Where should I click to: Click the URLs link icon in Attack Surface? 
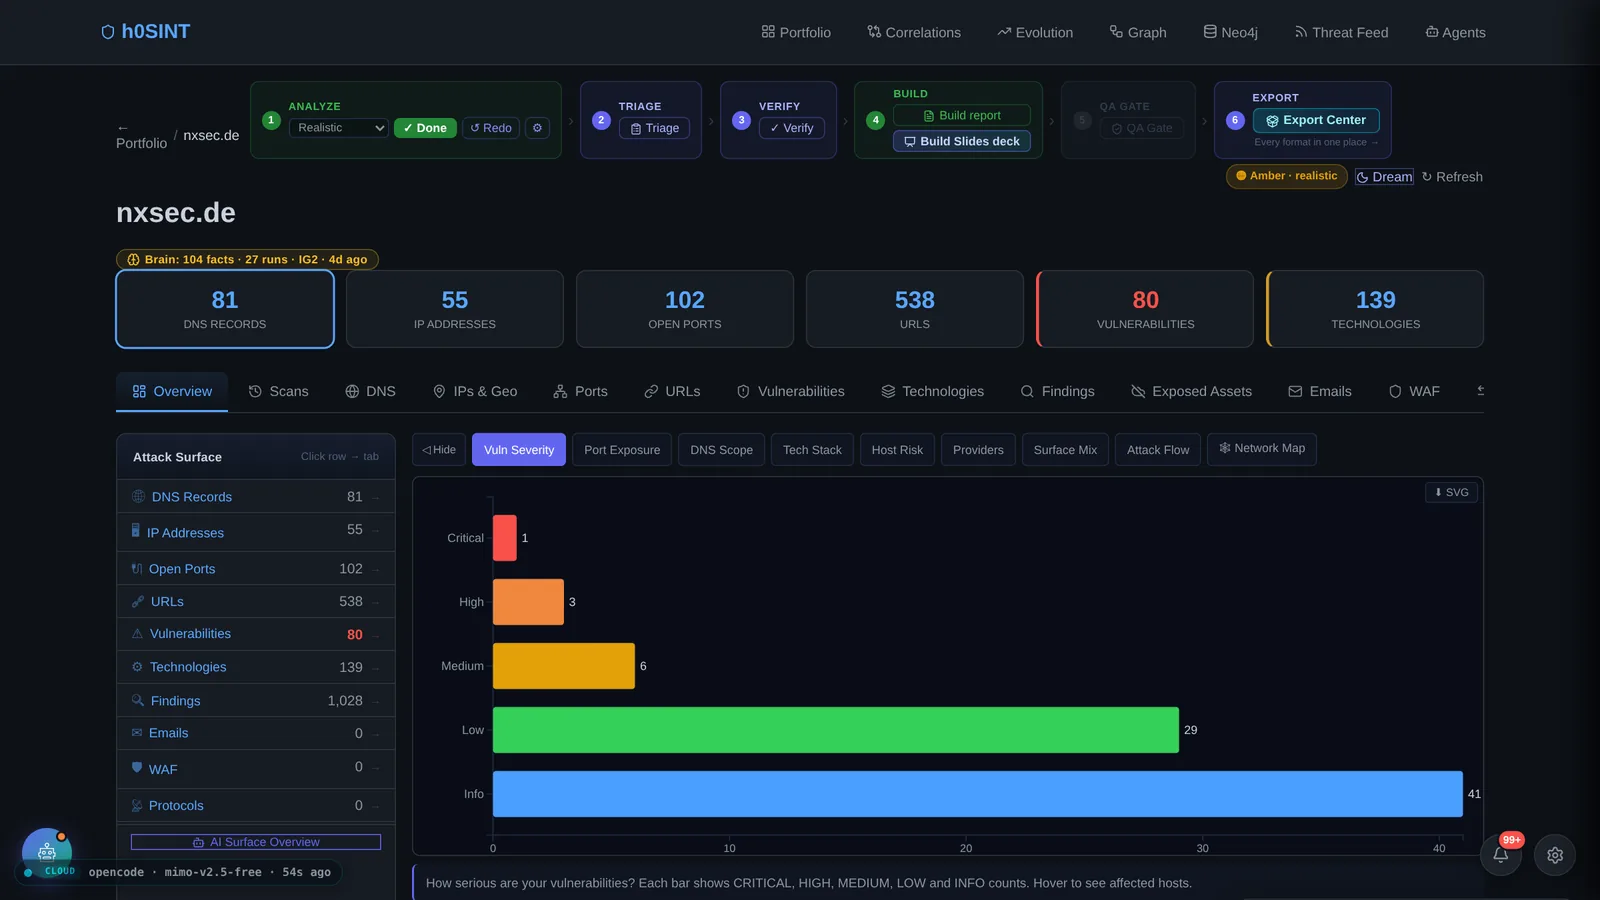point(138,602)
